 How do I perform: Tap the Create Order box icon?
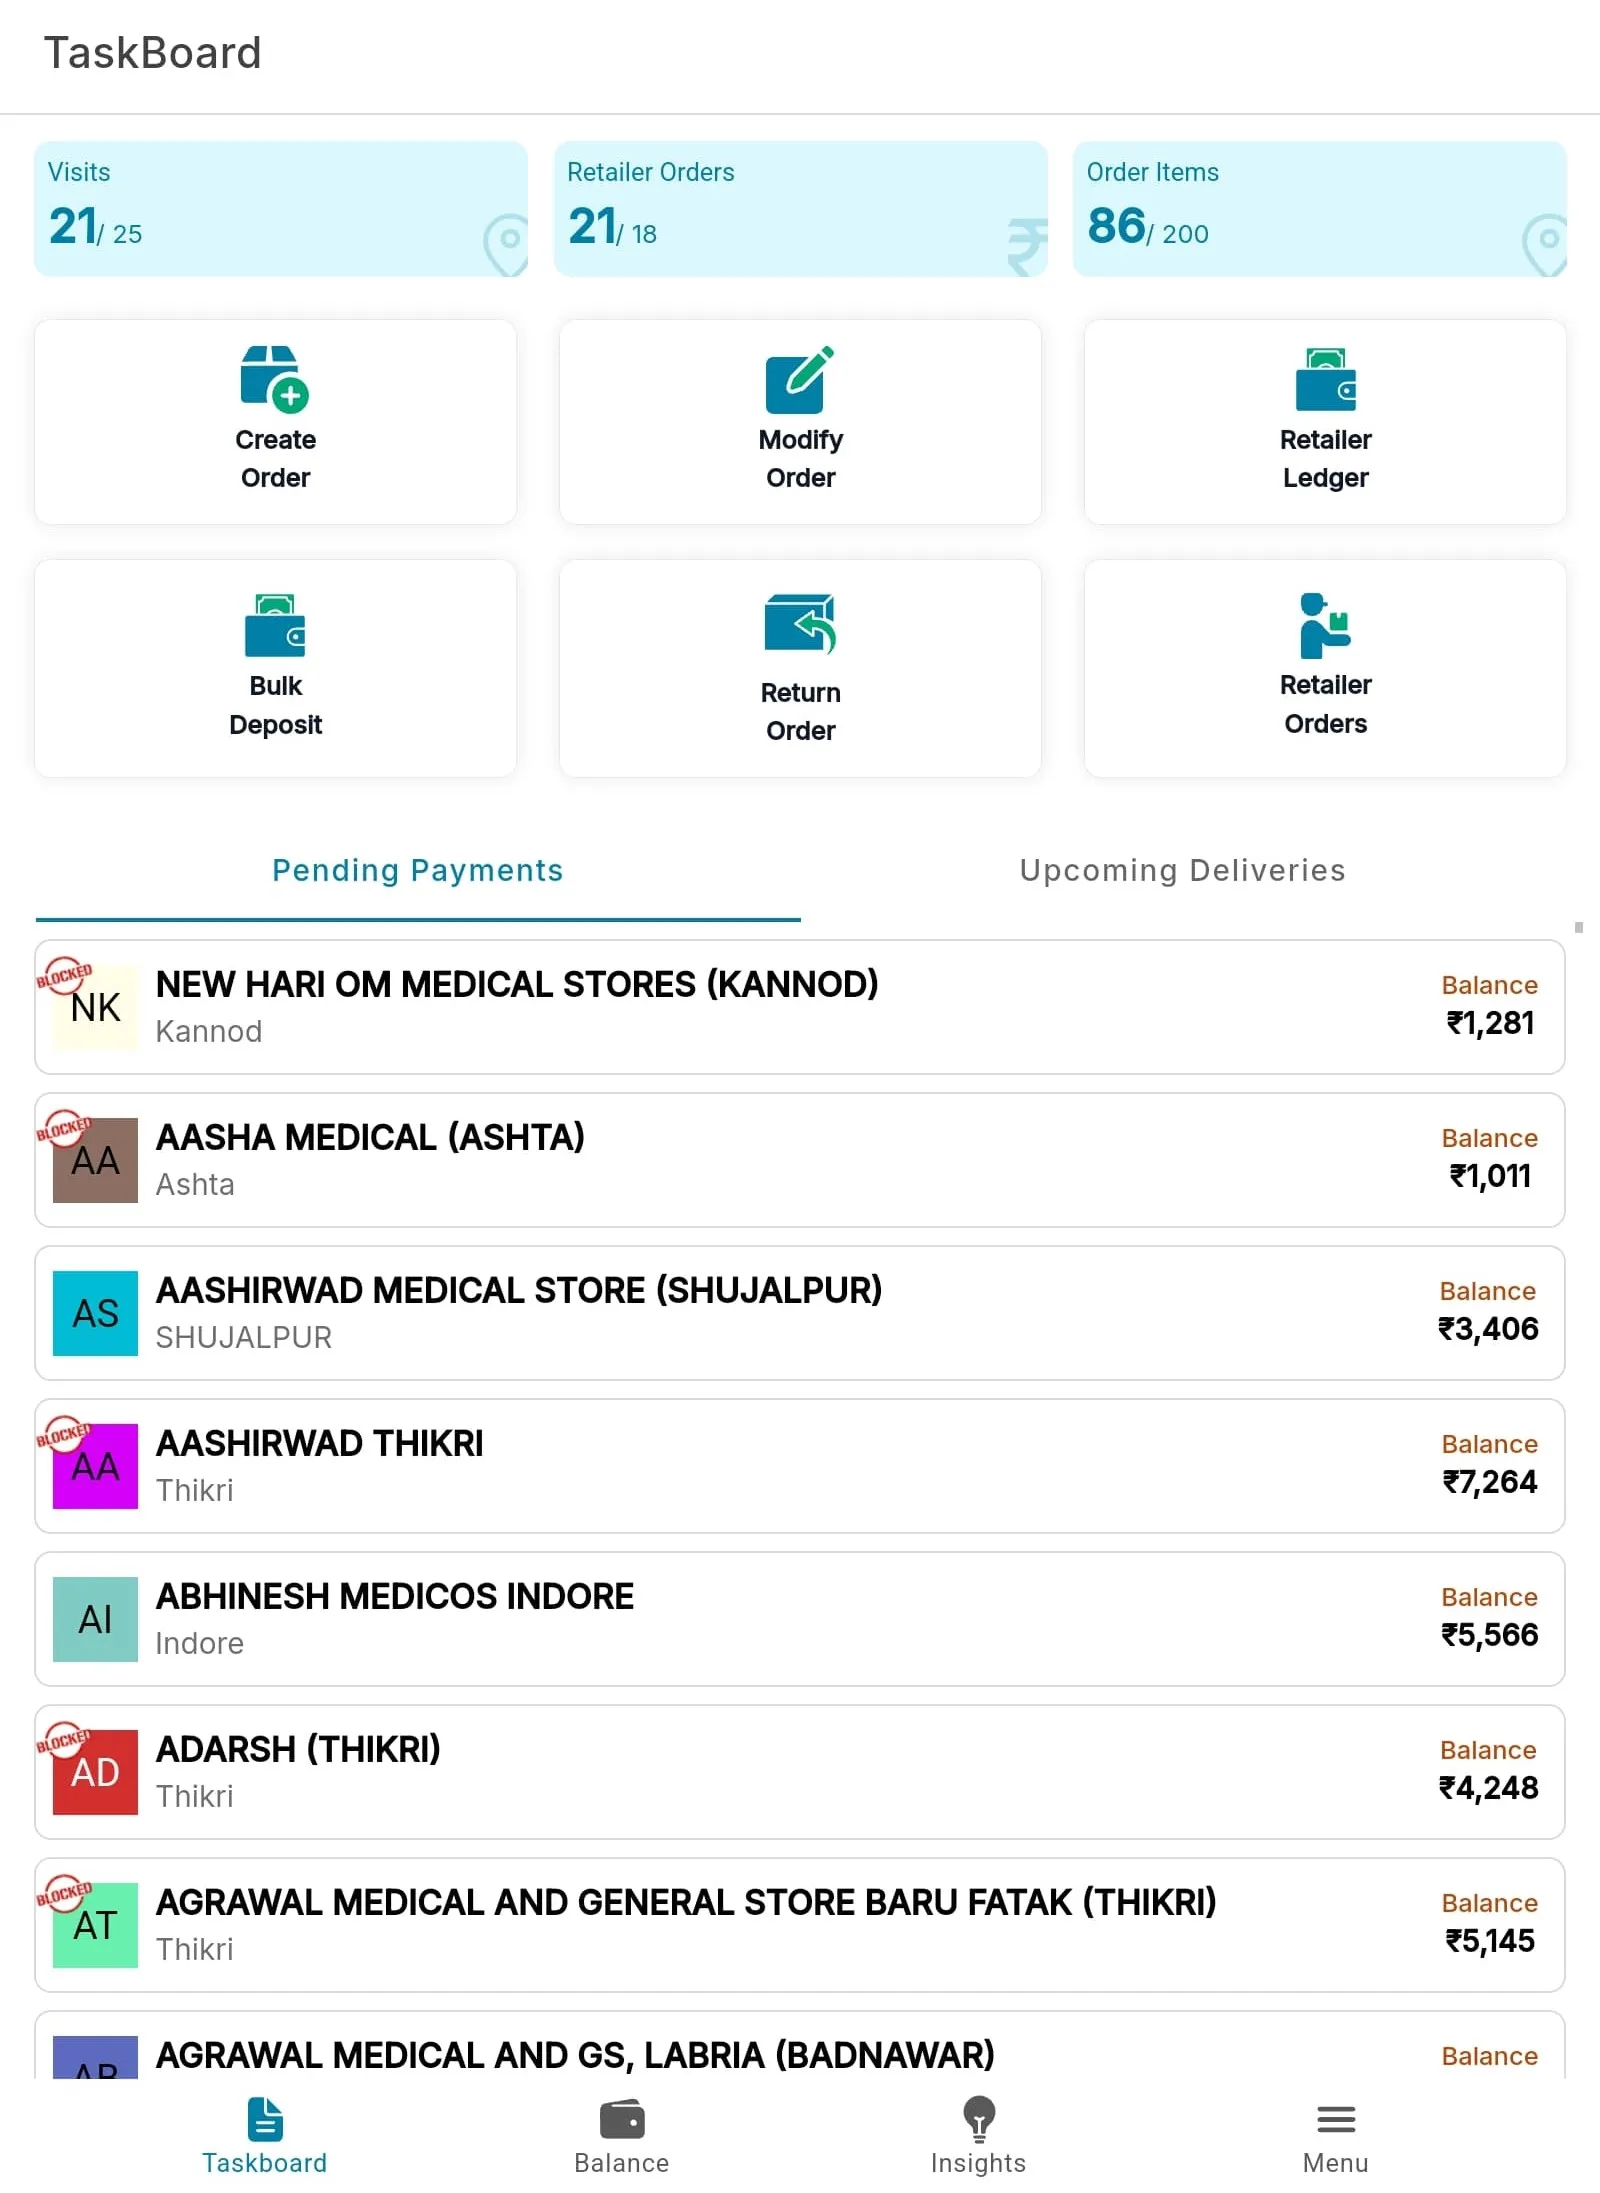[274, 379]
